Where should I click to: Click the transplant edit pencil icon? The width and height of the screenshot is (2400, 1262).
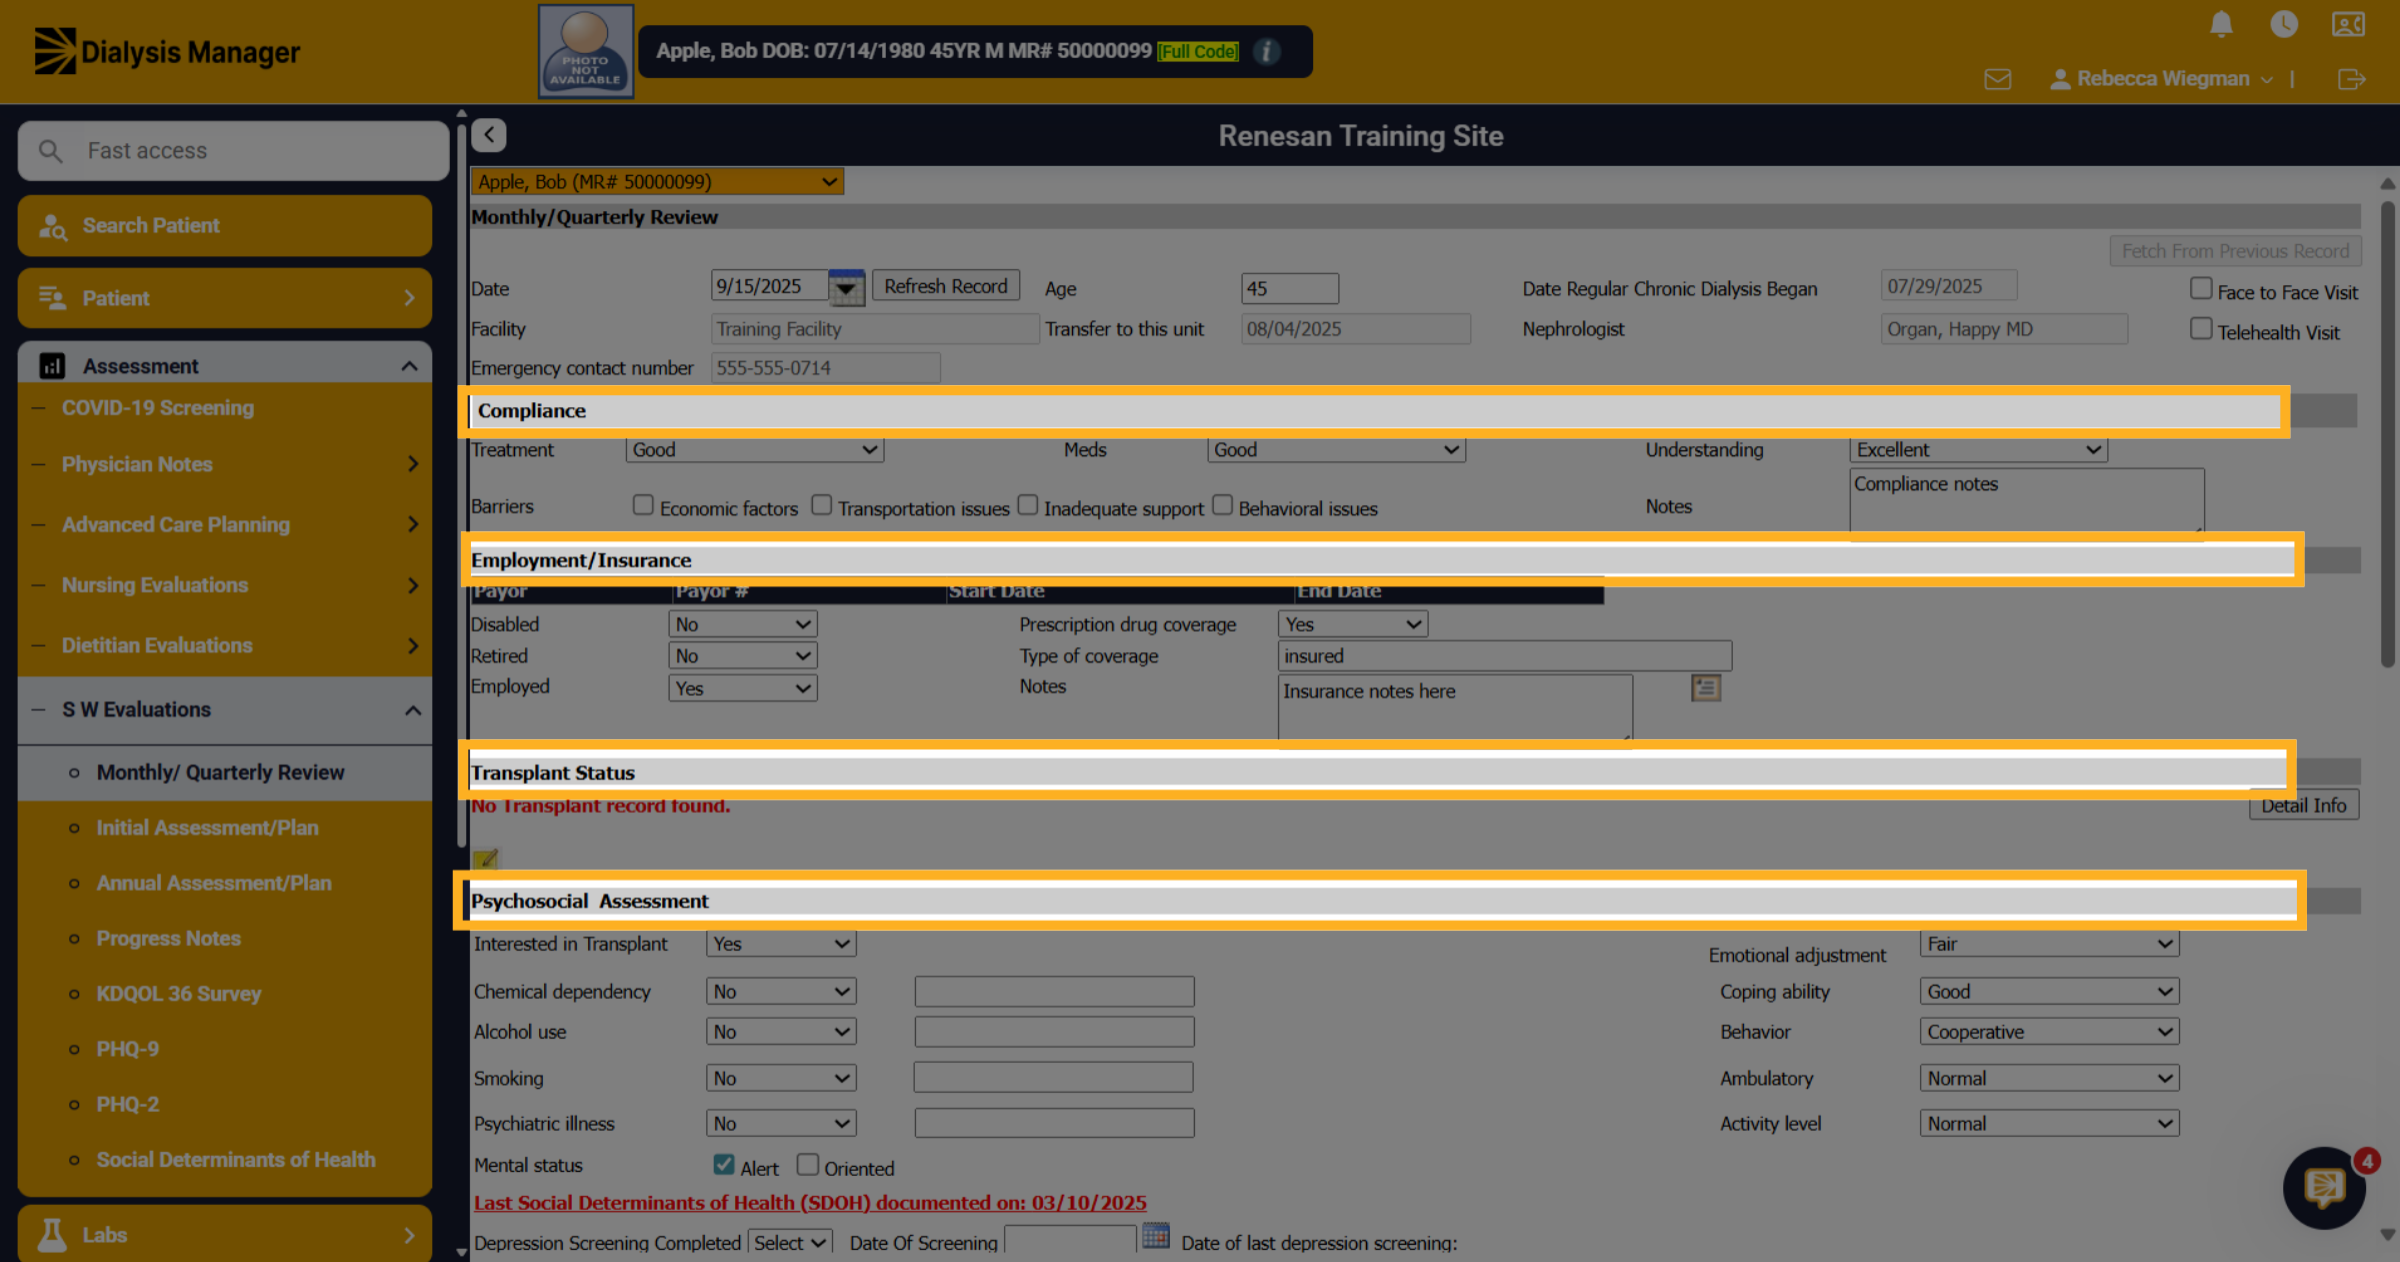coord(486,858)
